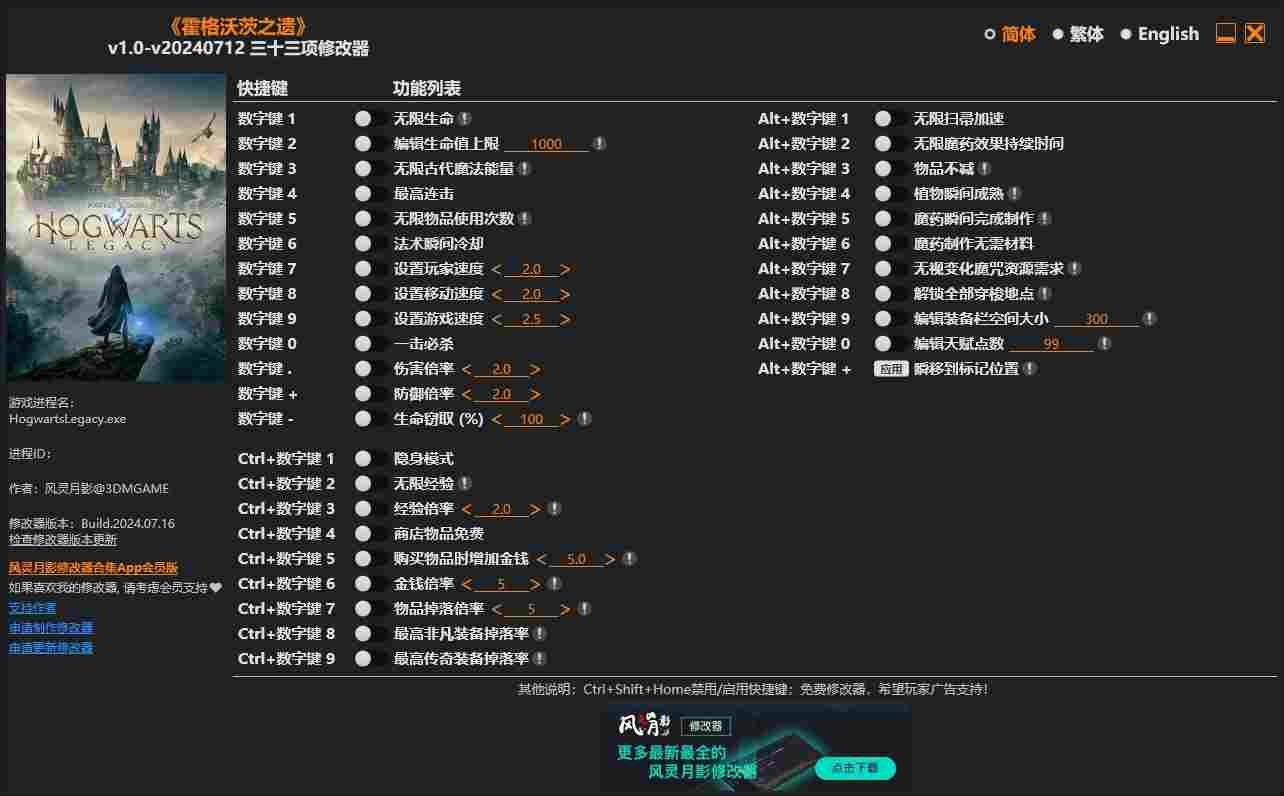Click info icon next to 金钱倍率
The width and height of the screenshot is (1284, 796).
tap(554, 583)
